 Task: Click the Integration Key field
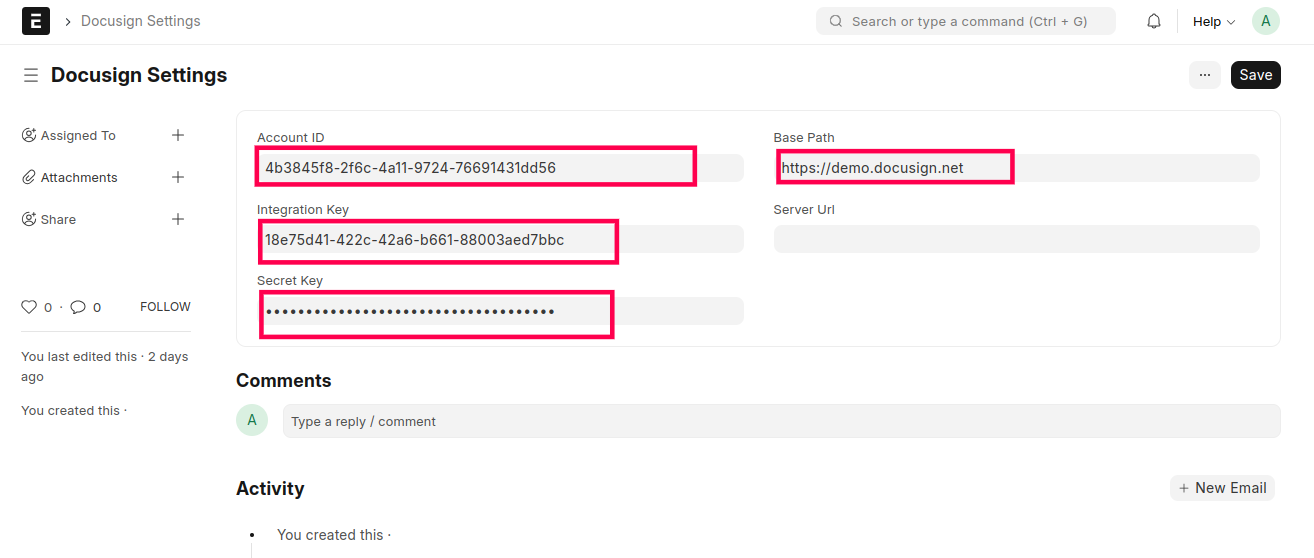500,239
